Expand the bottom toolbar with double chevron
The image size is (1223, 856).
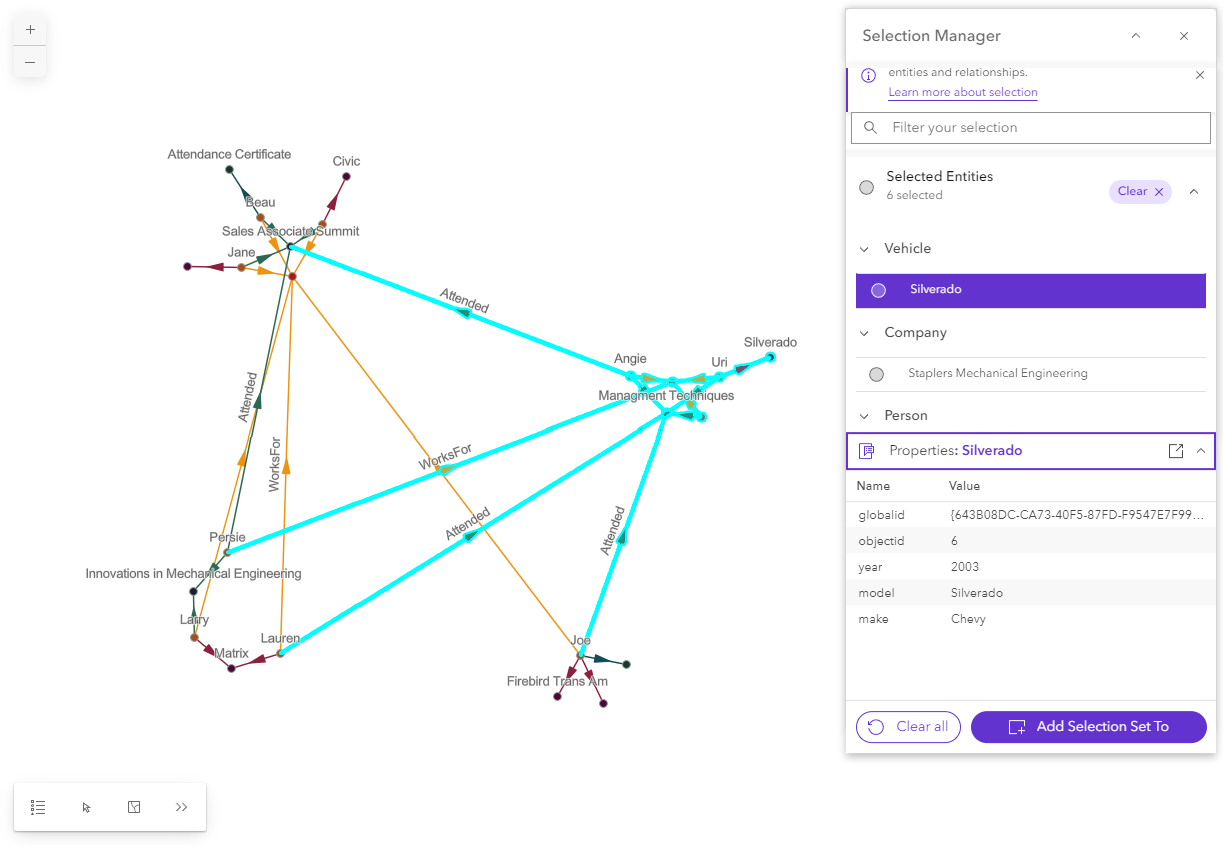181,807
